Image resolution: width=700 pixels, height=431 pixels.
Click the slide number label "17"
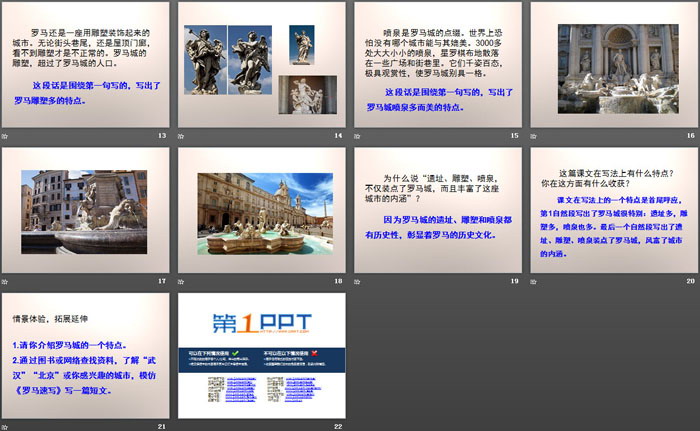pyautogui.click(x=162, y=281)
